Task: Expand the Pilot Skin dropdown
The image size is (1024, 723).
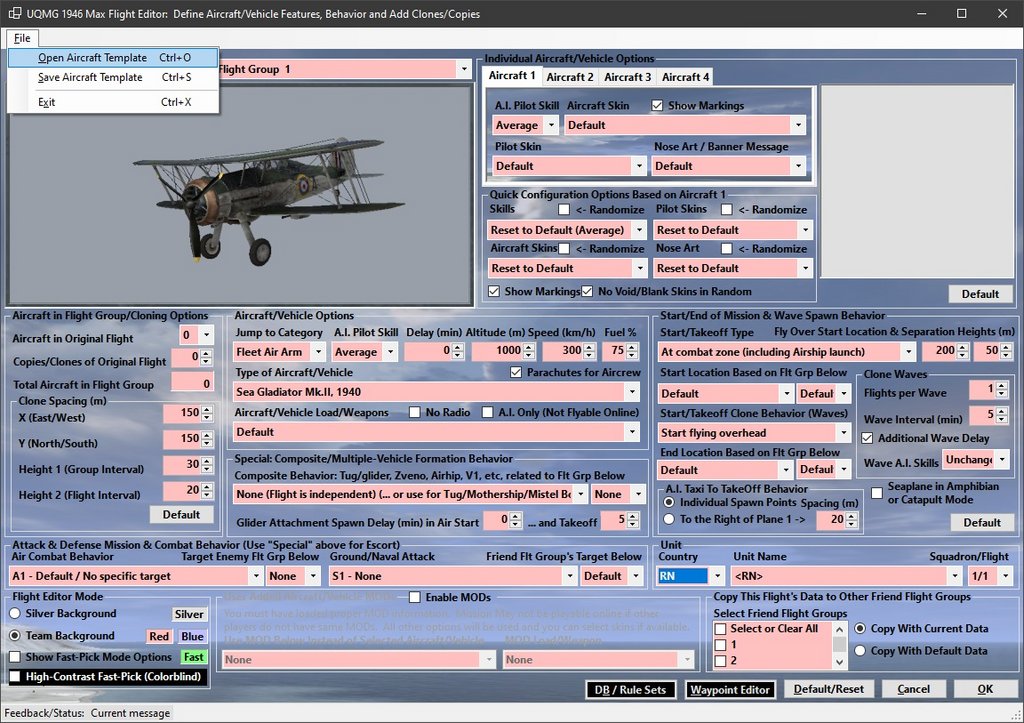Action: (x=640, y=166)
